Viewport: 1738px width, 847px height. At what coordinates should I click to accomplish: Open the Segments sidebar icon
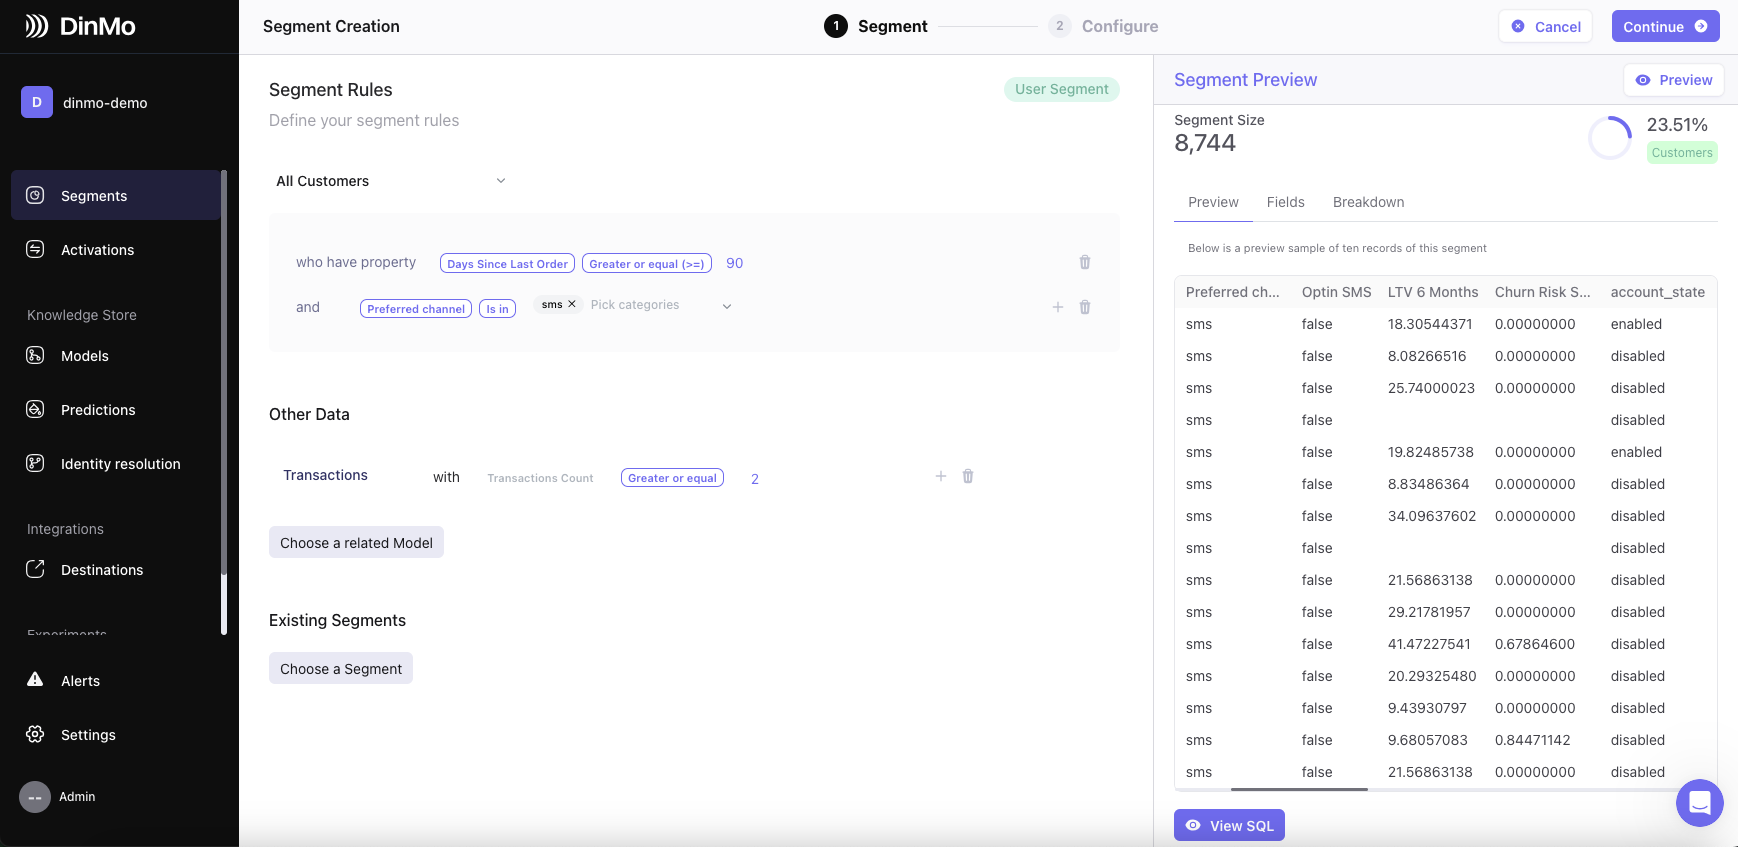[x=35, y=195]
